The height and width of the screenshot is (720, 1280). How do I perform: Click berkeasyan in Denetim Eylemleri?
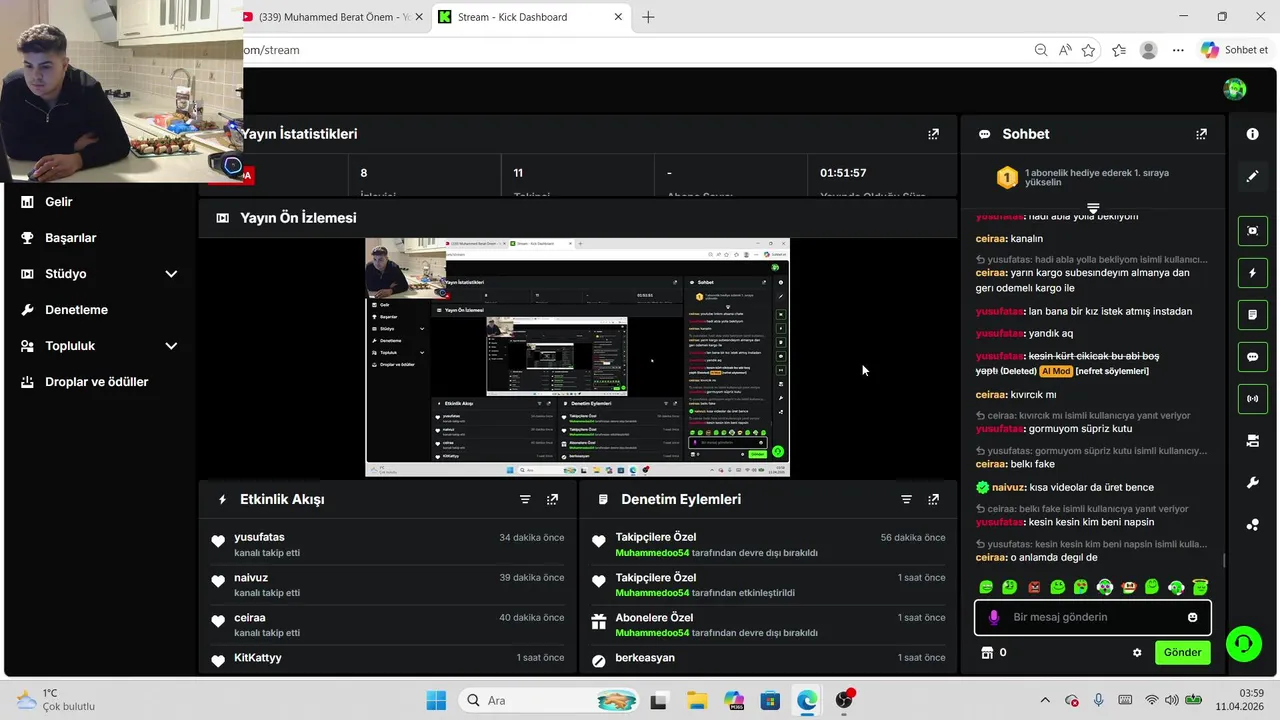(x=645, y=658)
